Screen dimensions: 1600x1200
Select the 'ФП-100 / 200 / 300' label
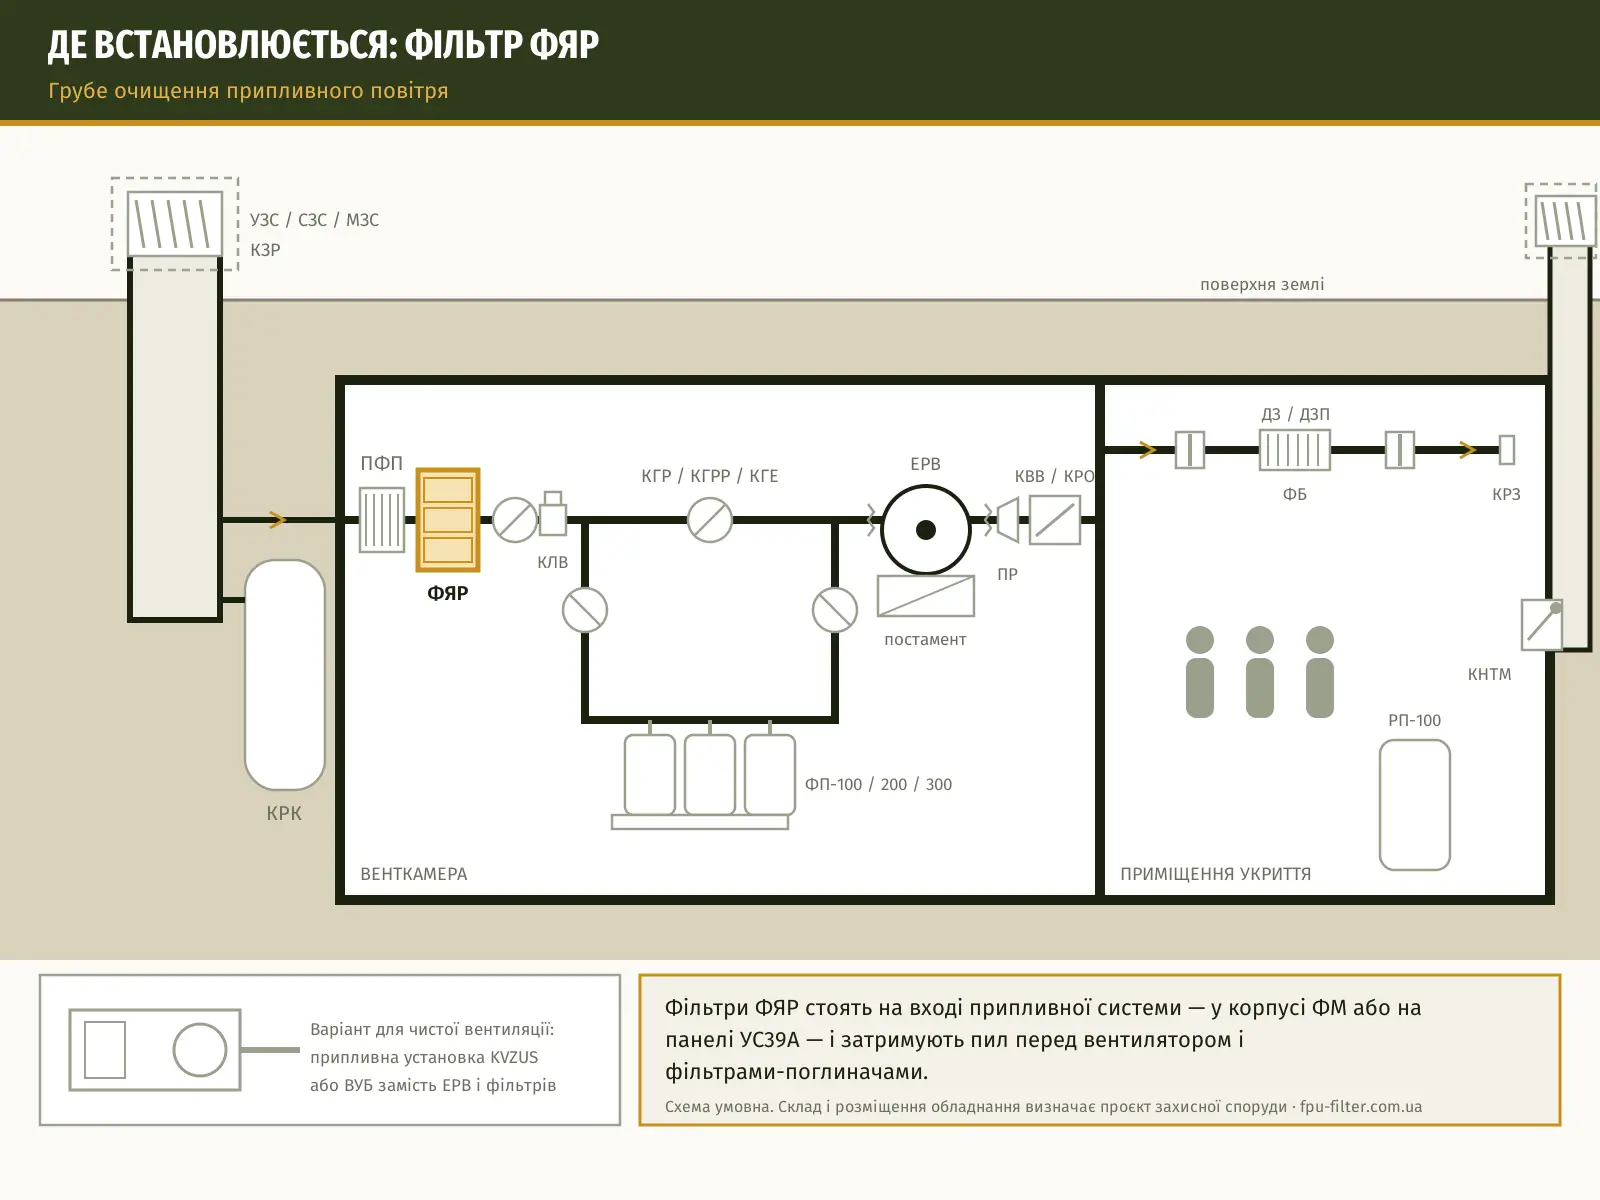[x=879, y=785]
